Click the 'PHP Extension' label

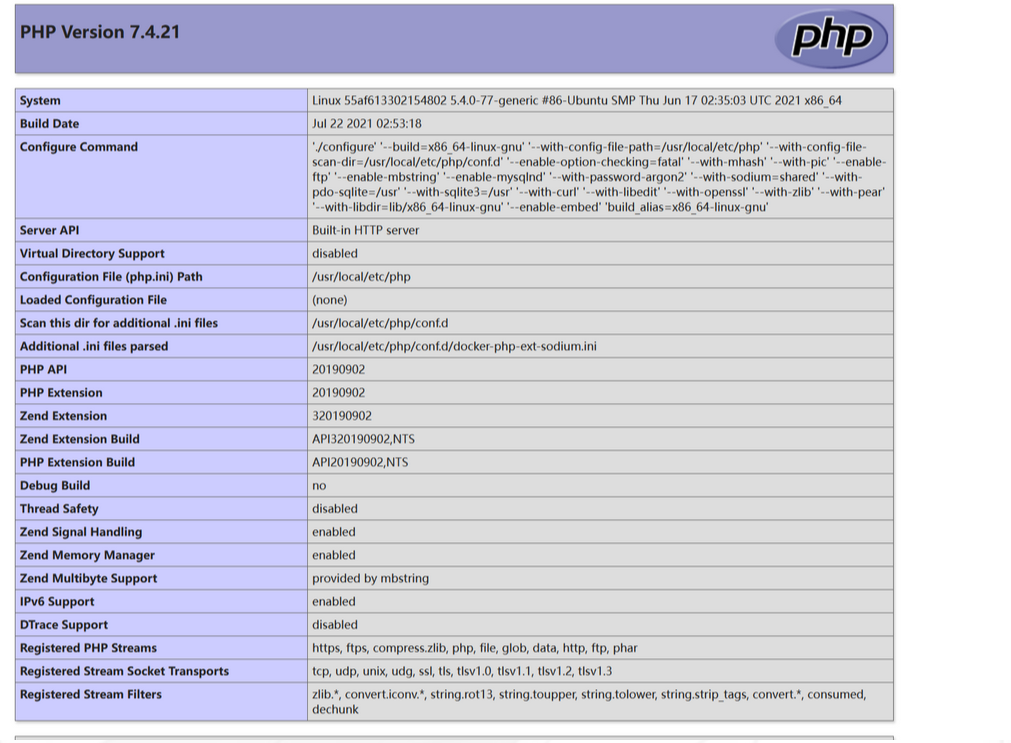point(61,393)
